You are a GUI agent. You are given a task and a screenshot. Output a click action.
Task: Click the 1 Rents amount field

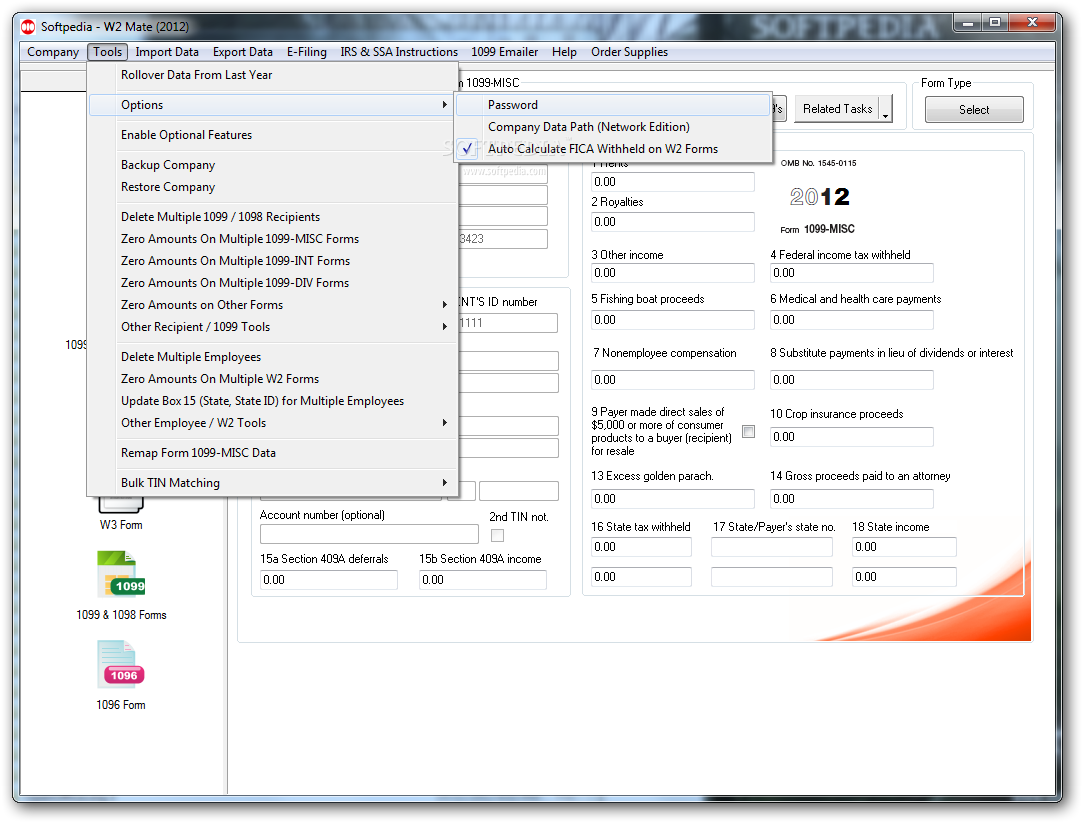[x=673, y=182]
